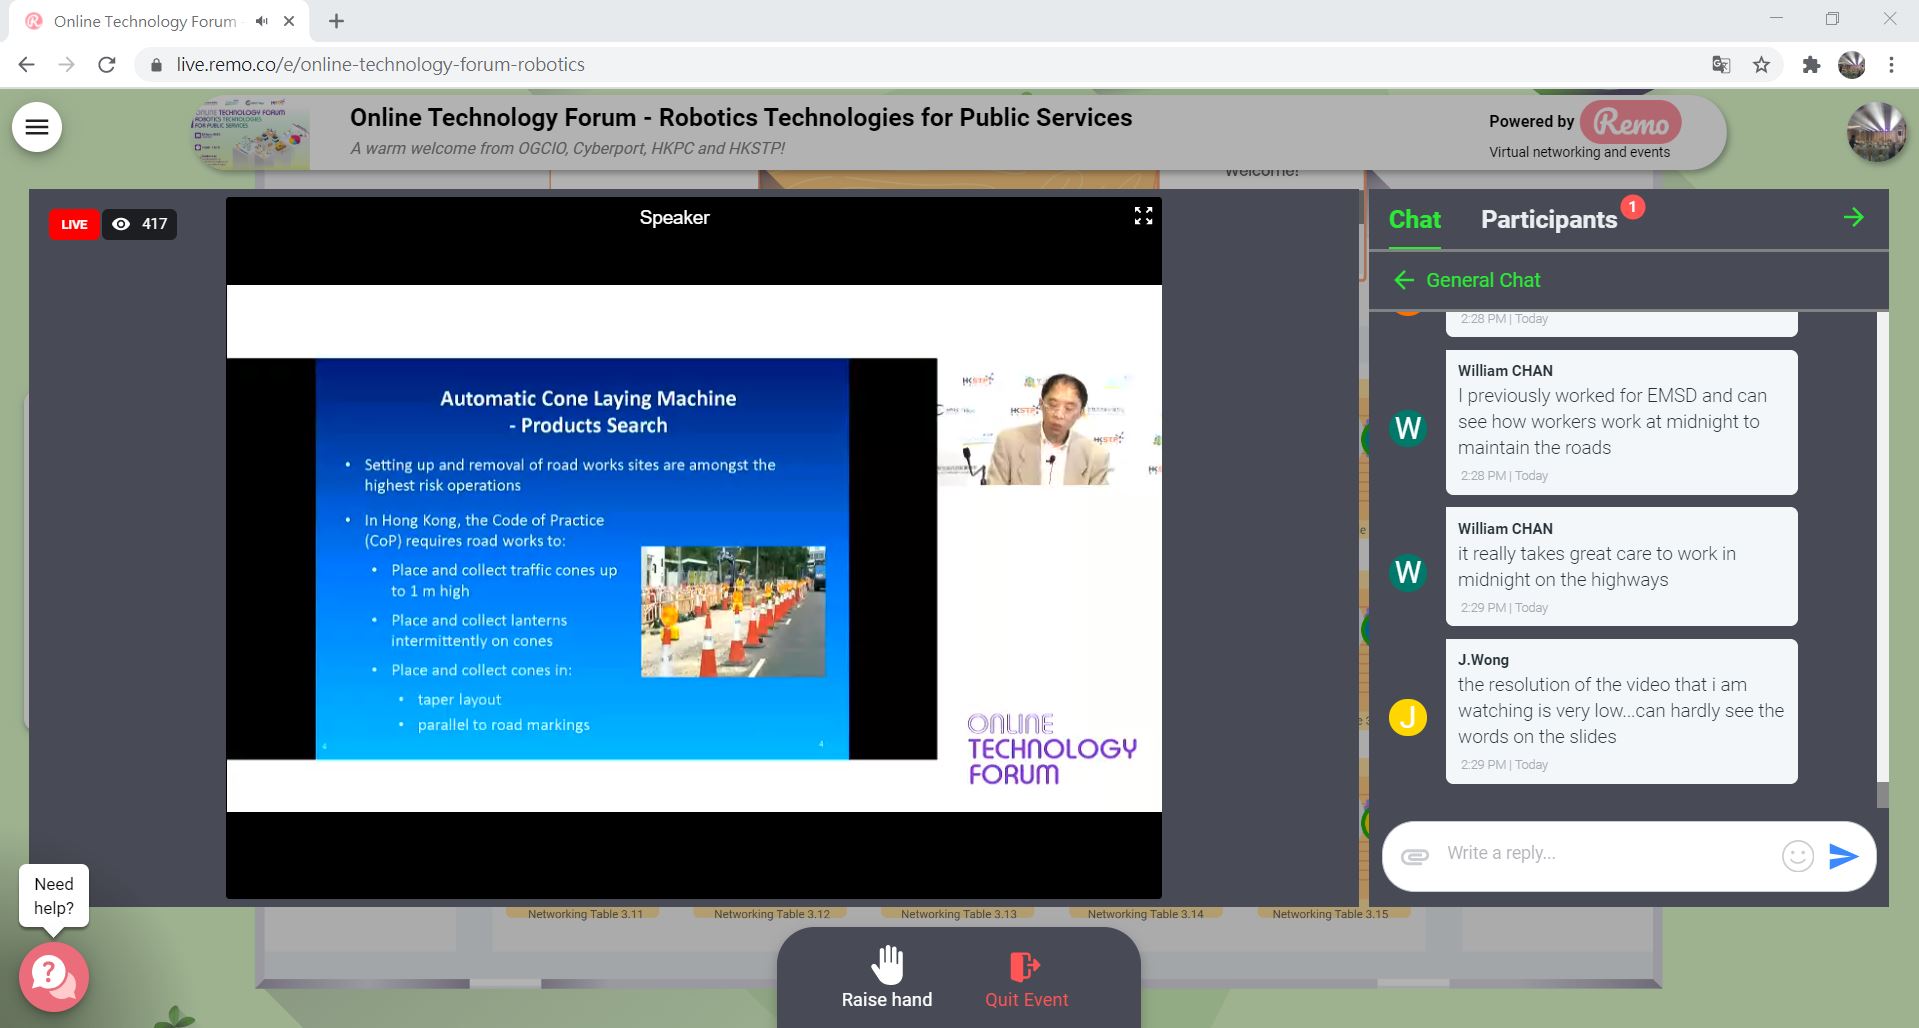Click Networking Table 3.13 label
Image resolution: width=1919 pixels, height=1028 pixels.
coord(958,913)
